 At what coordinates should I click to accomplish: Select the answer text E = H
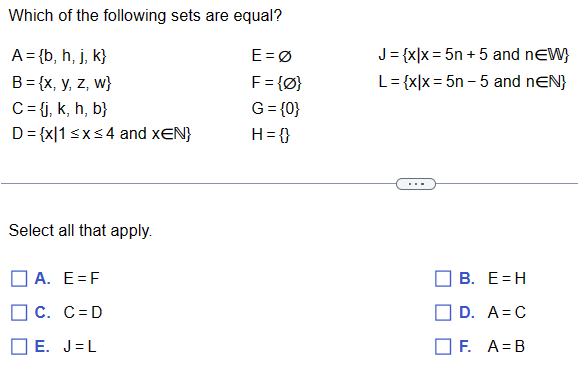[x=507, y=278]
